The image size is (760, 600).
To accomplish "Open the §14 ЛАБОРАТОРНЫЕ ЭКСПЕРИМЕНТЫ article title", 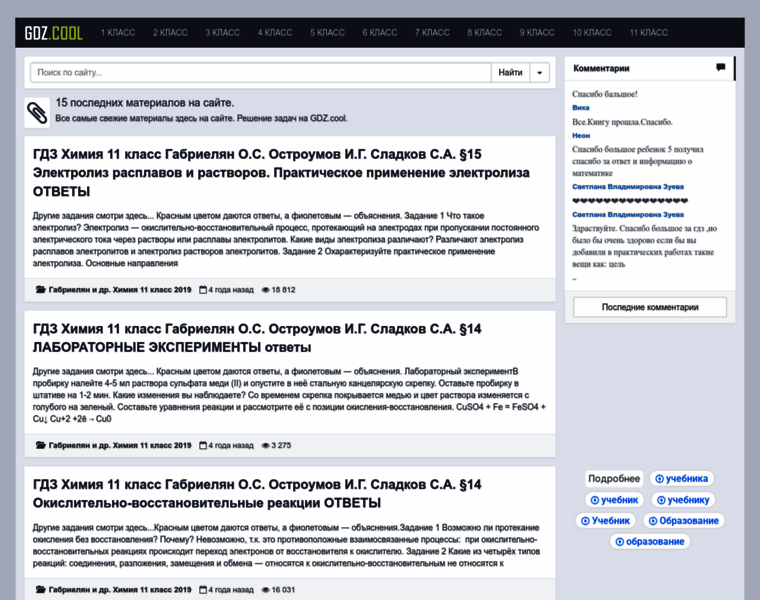I will point(257,338).
